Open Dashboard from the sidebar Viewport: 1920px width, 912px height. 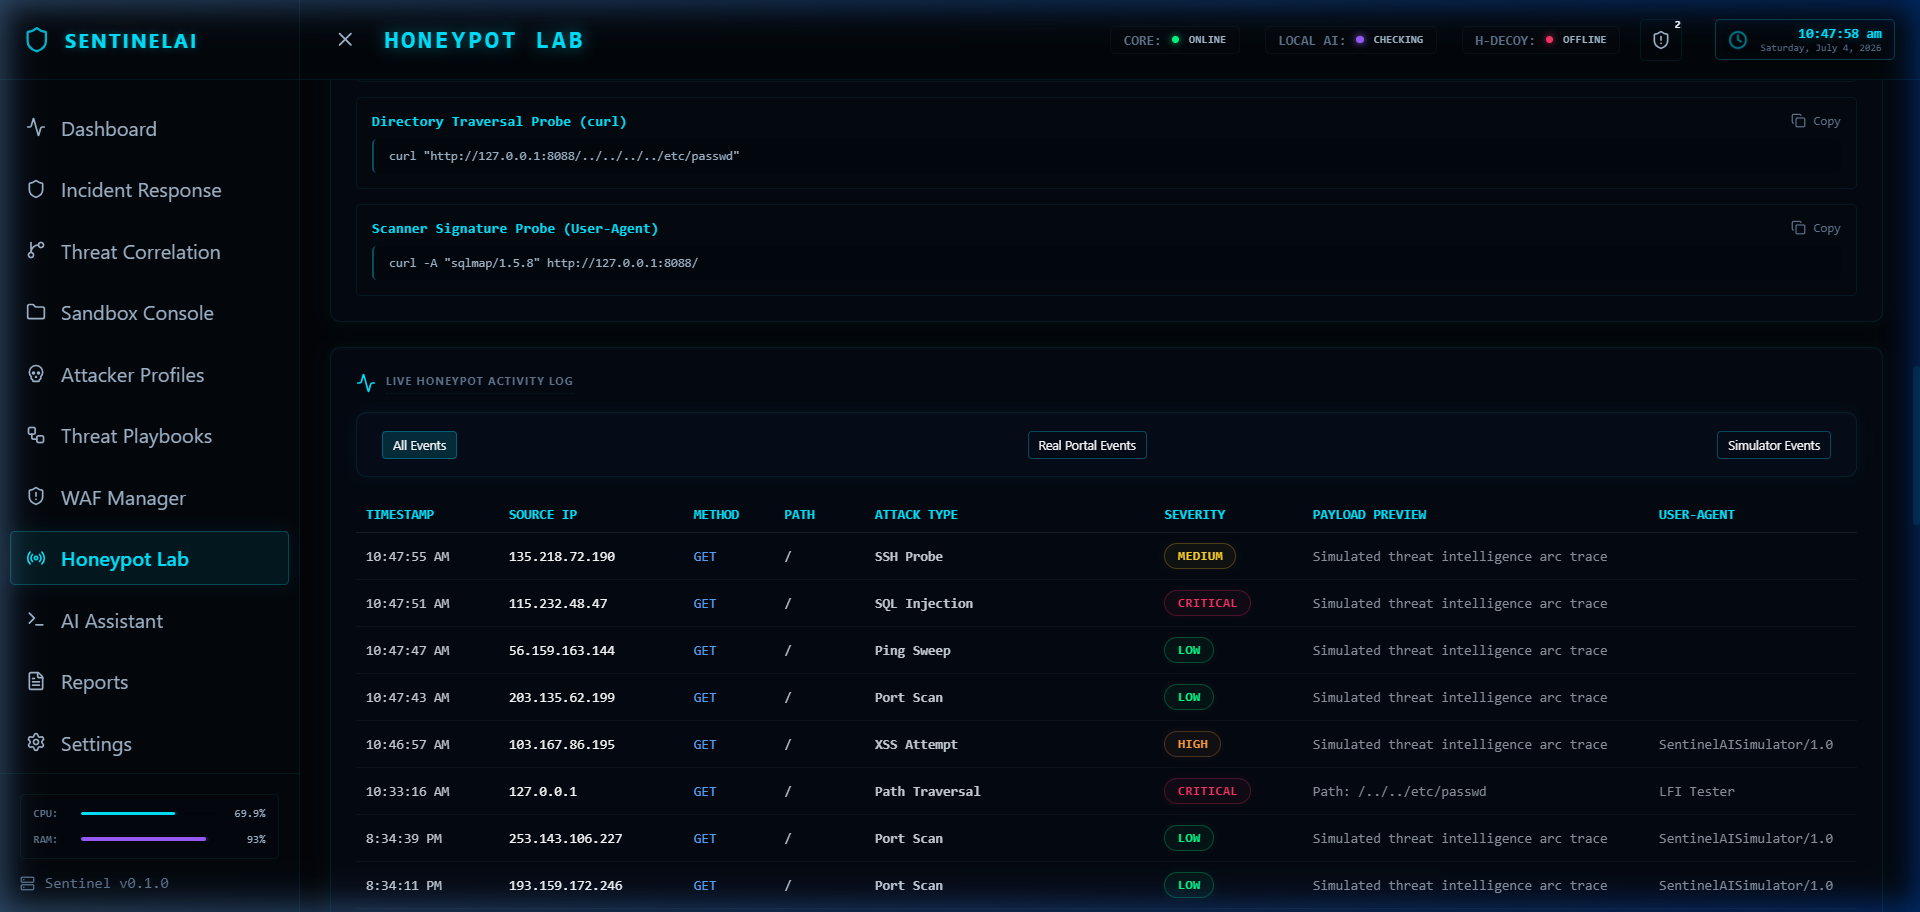click(x=150, y=128)
